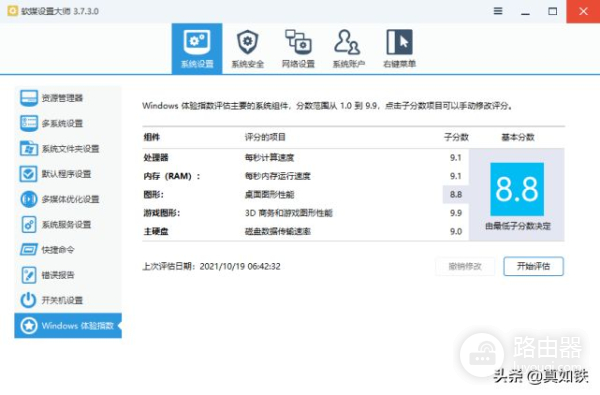
Task: Click the 开关机设置 power icon
Action: tap(29, 300)
